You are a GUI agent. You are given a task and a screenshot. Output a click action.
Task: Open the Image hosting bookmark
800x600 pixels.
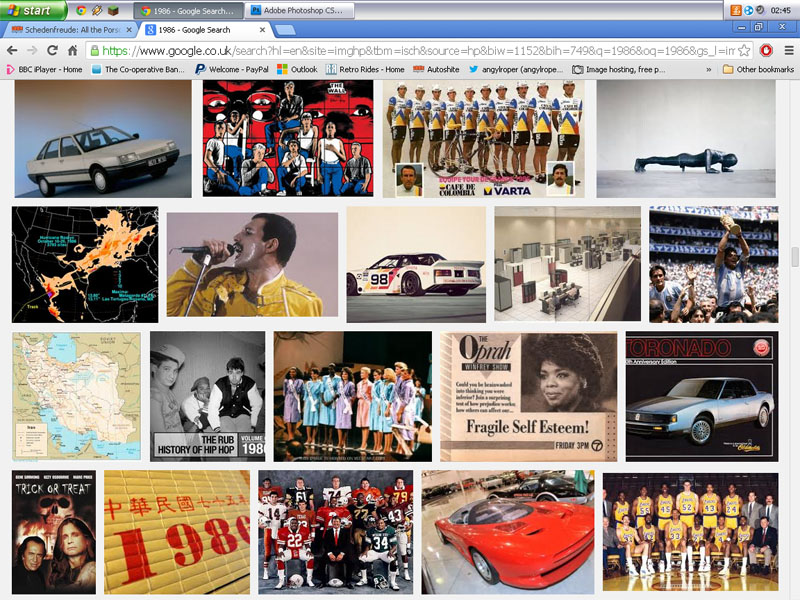(x=618, y=69)
